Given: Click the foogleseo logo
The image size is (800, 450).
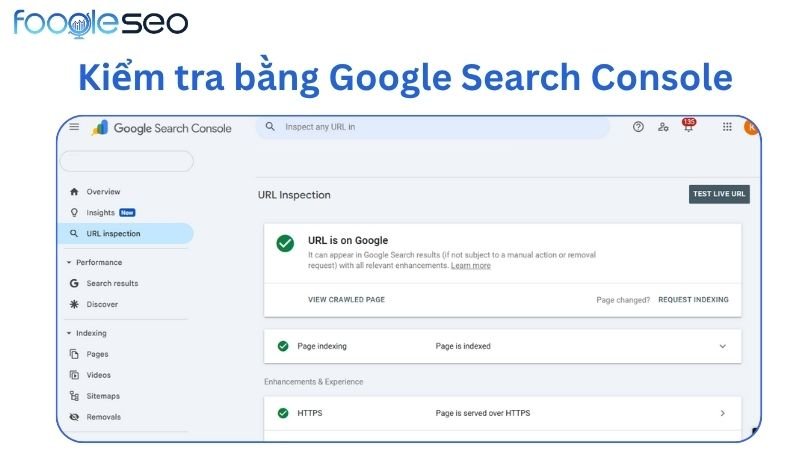Looking at the screenshot, I should (x=101, y=23).
